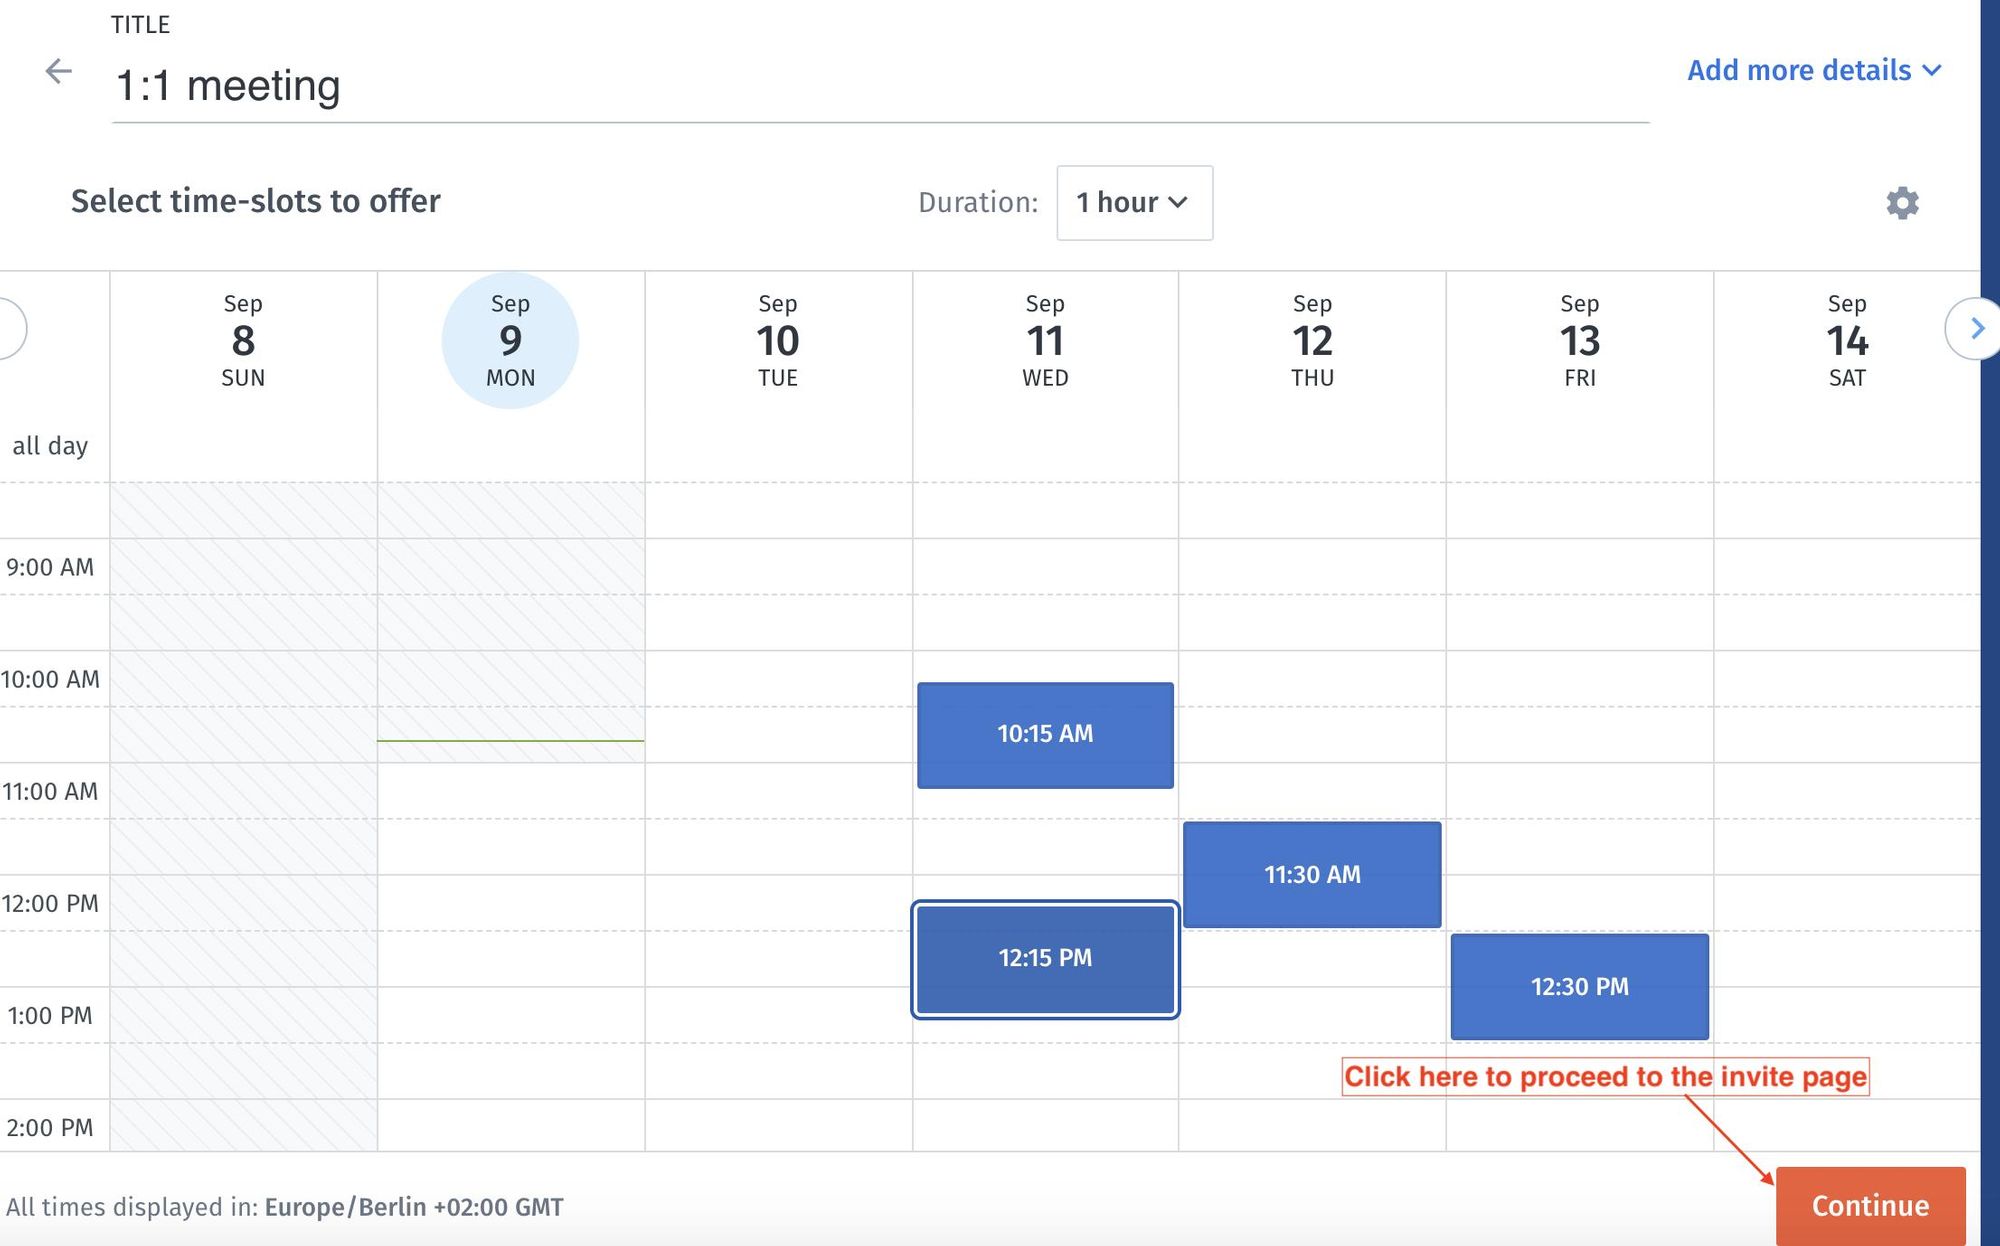Viewport: 2000px width, 1246px height.
Task: Click the Sep 9 MON day header
Action: coord(510,341)
